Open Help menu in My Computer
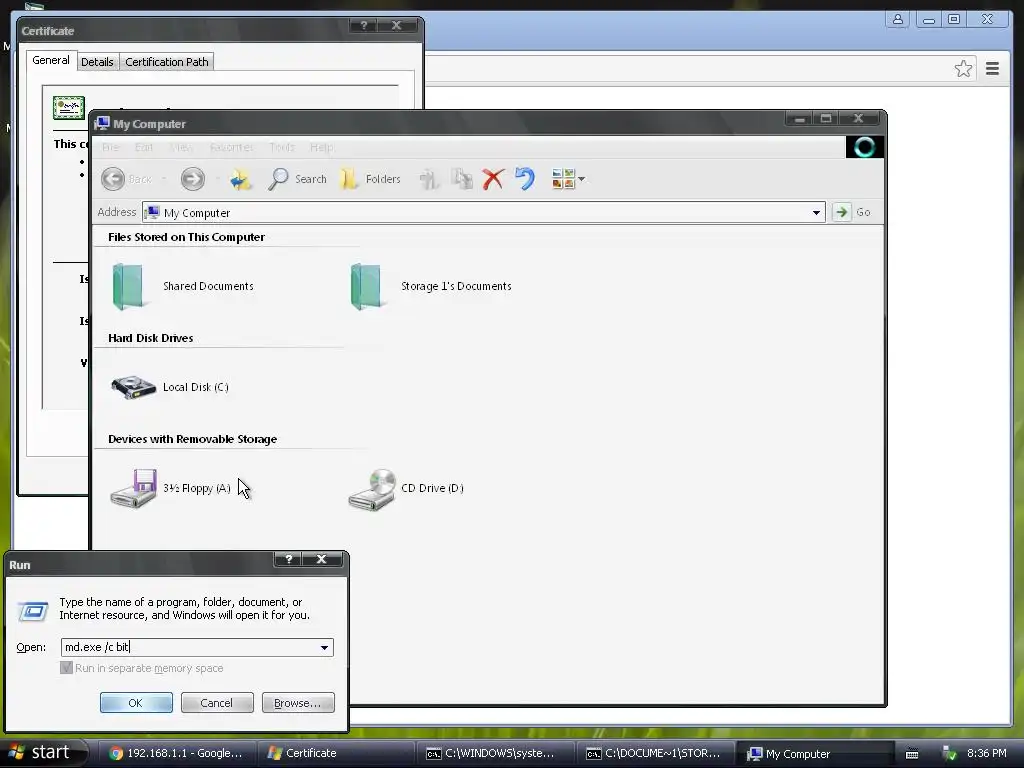1024x768 pixels. tap(321, 147)
